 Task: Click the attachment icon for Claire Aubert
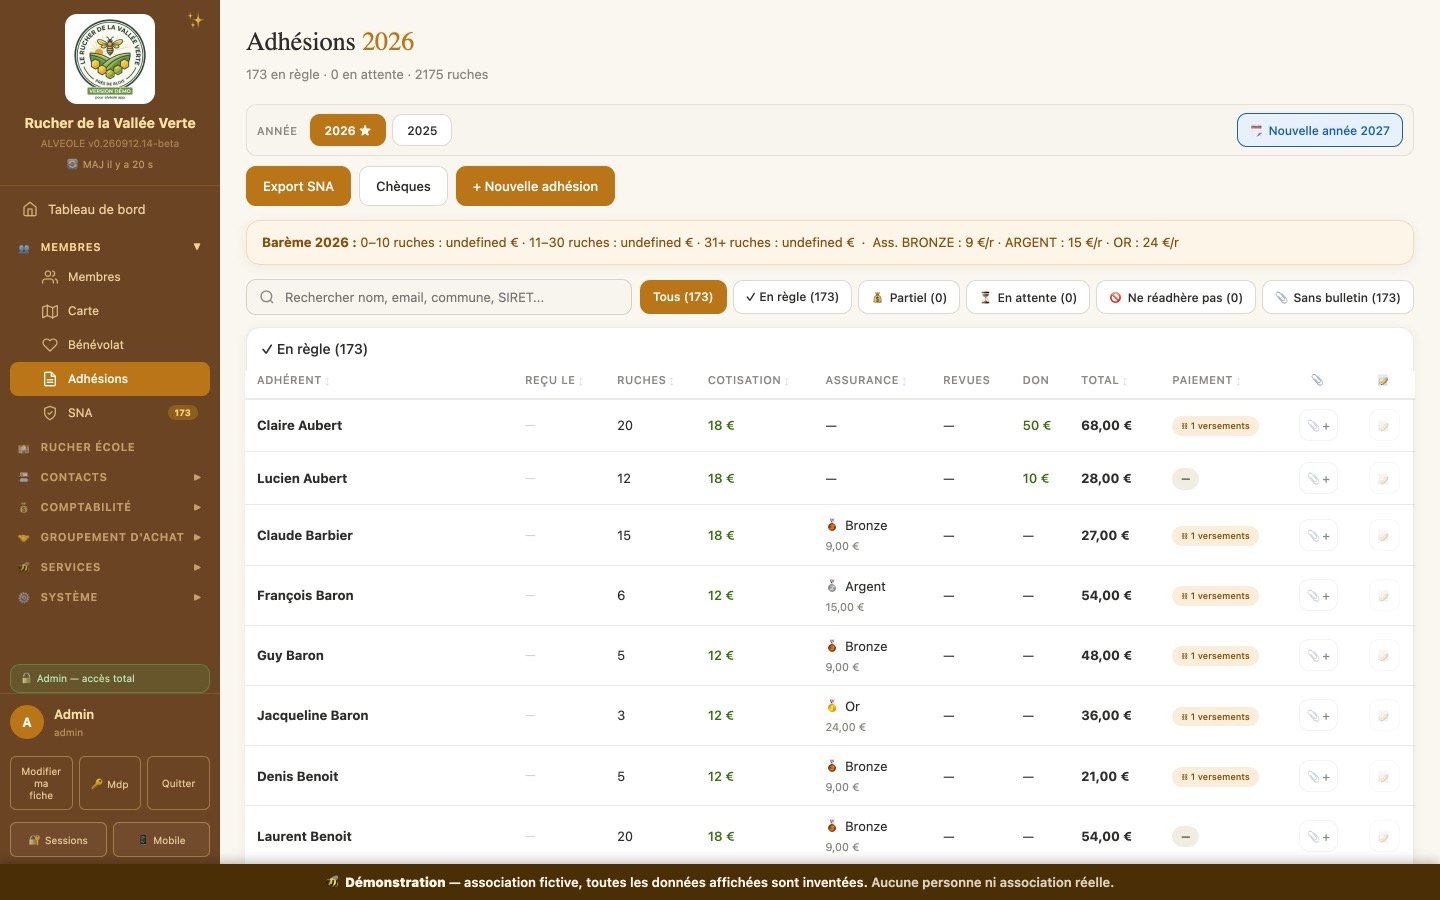point(1318,426)
